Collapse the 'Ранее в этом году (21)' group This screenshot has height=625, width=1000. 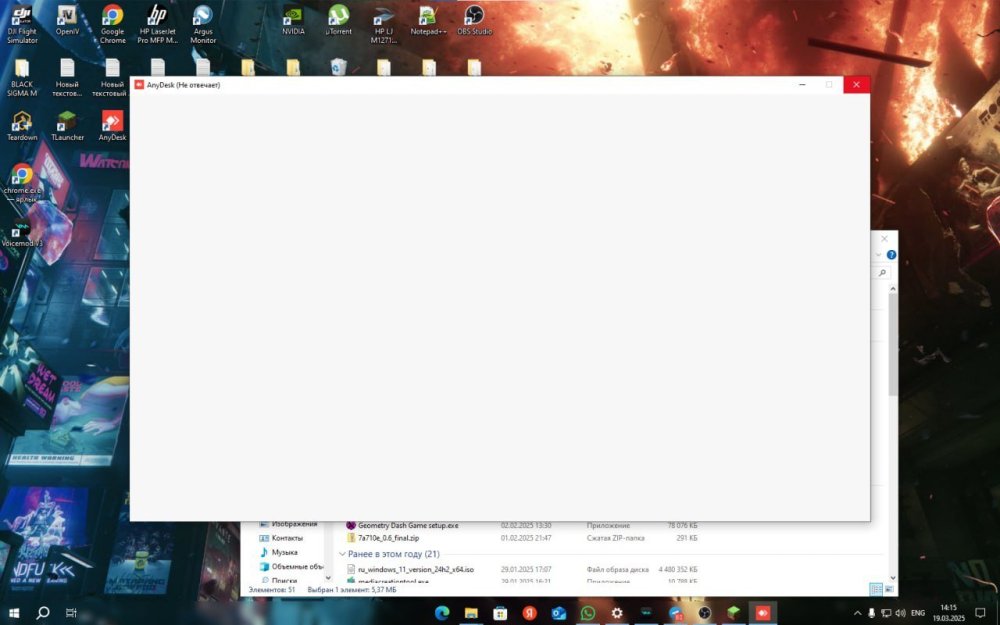[x=342, y=554]
